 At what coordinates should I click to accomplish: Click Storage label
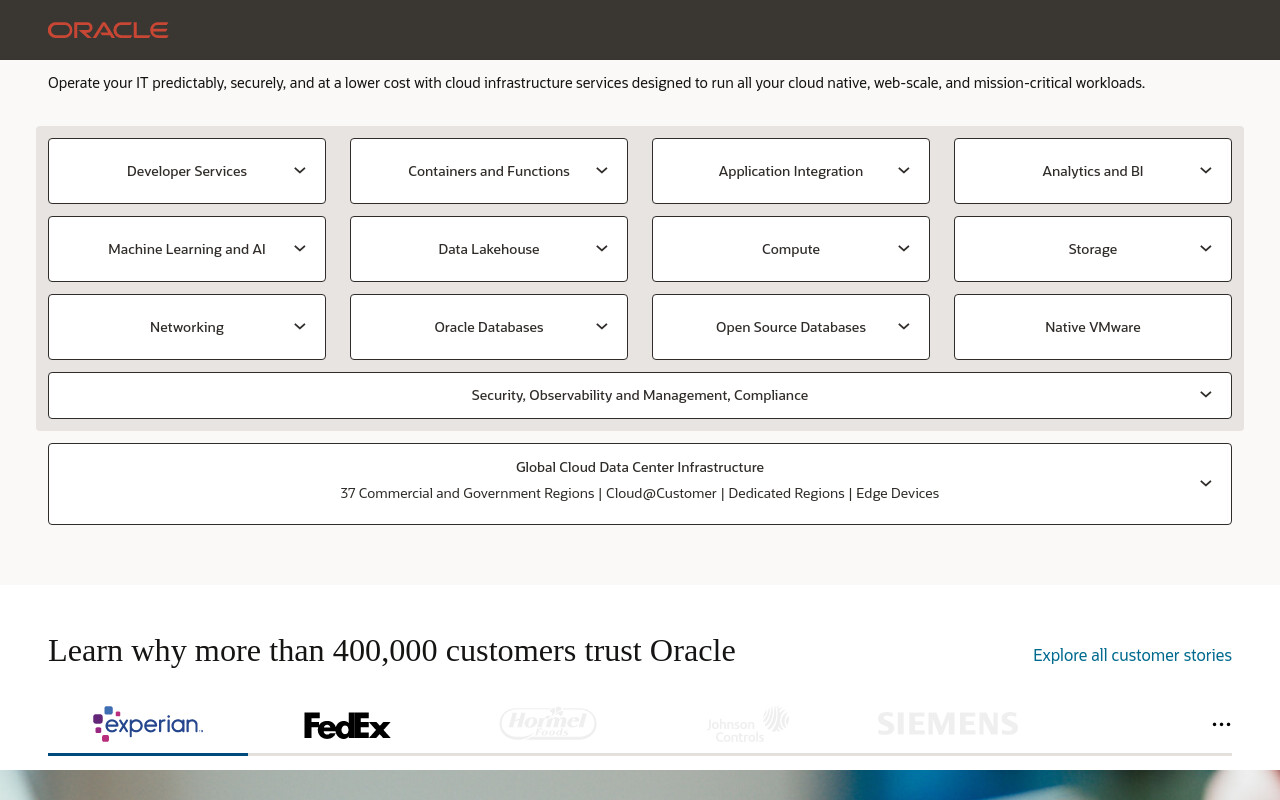point(1093,249)
